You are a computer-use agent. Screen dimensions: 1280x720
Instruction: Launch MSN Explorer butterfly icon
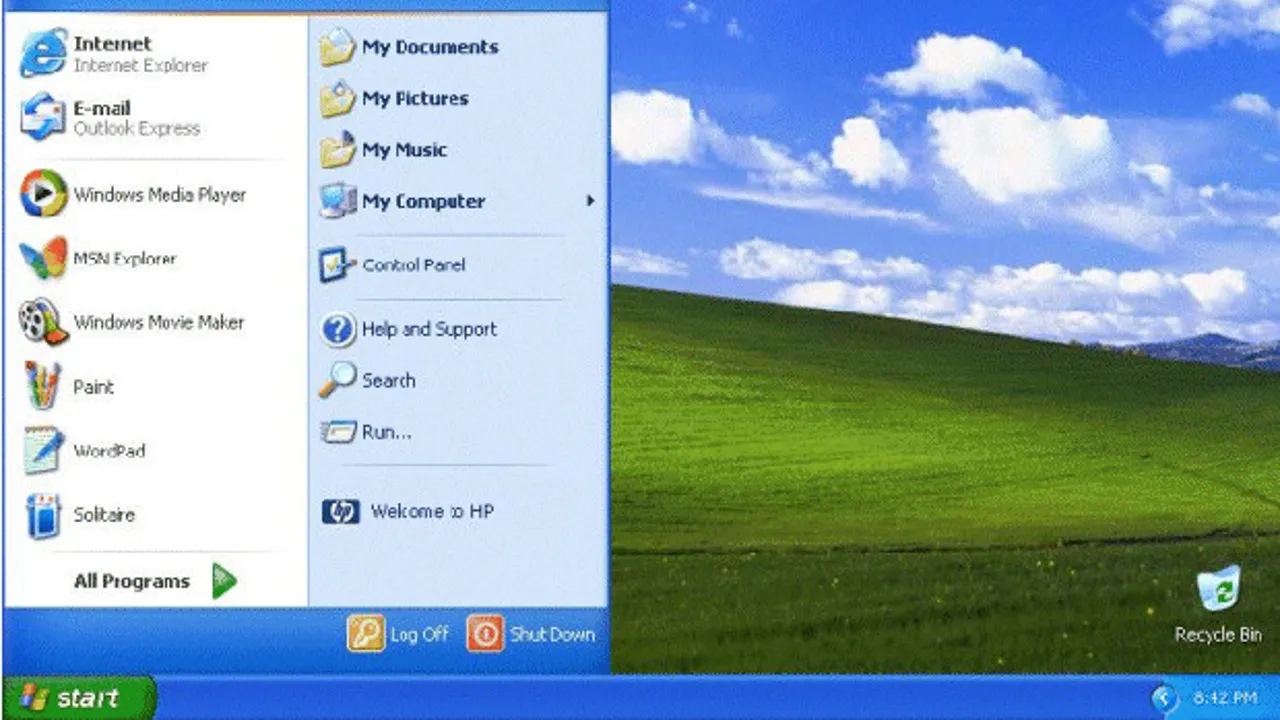tap(44, 258)
